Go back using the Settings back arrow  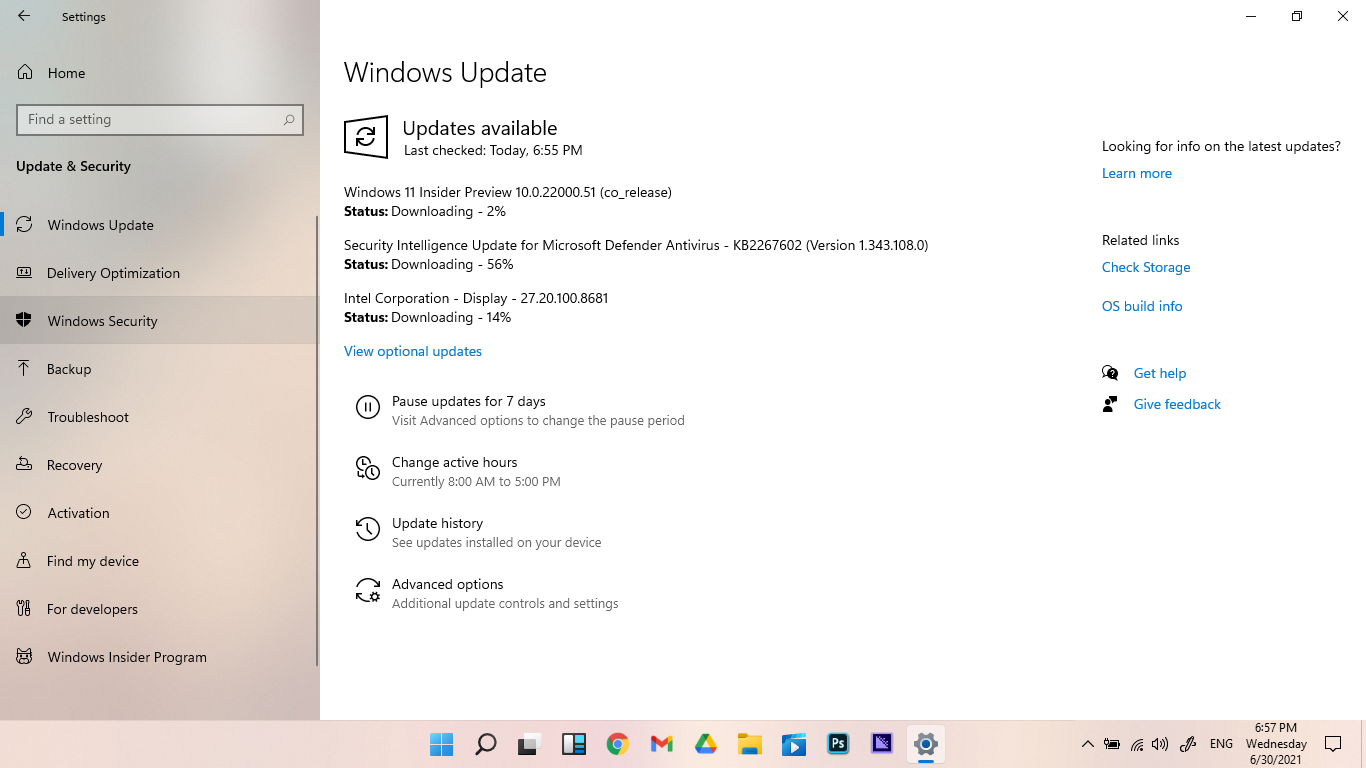tap(24, 16)
